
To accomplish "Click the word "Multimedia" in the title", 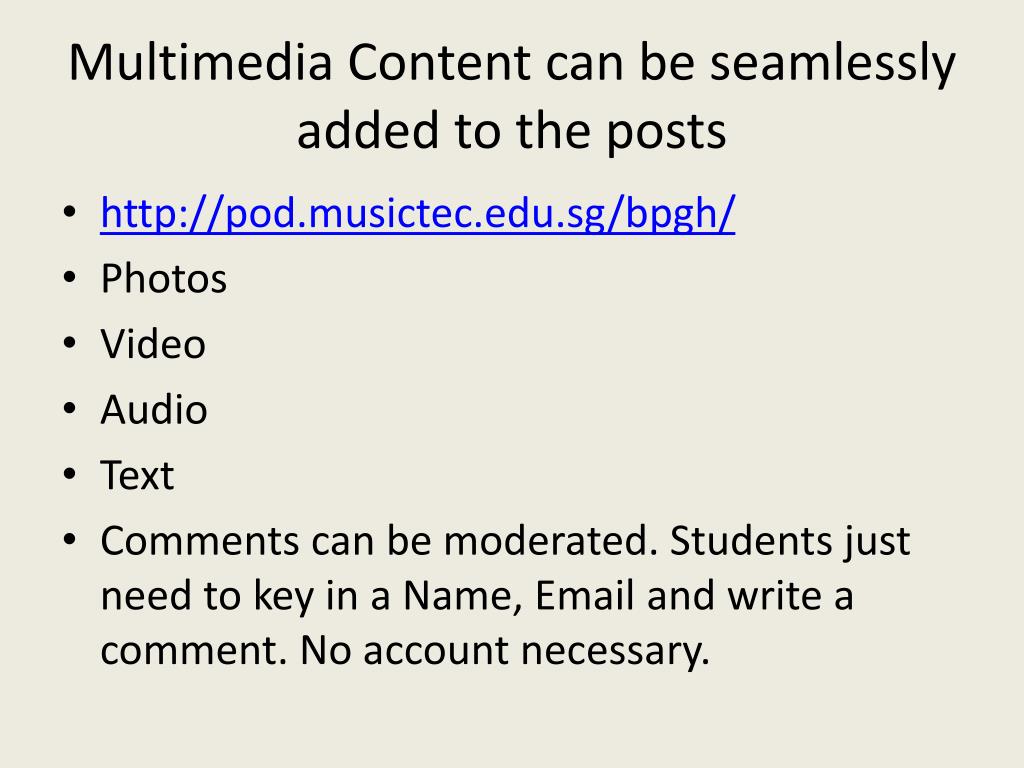I will click(200, 63).
